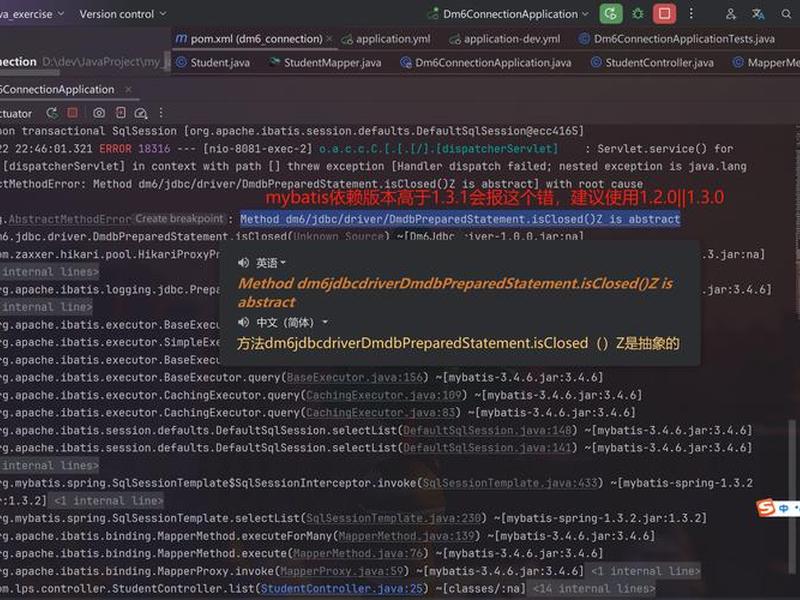This screenshot has width=800, height=600.
Task: Click the green rerun icon in the top toolbar
Action: pos(611,14)
